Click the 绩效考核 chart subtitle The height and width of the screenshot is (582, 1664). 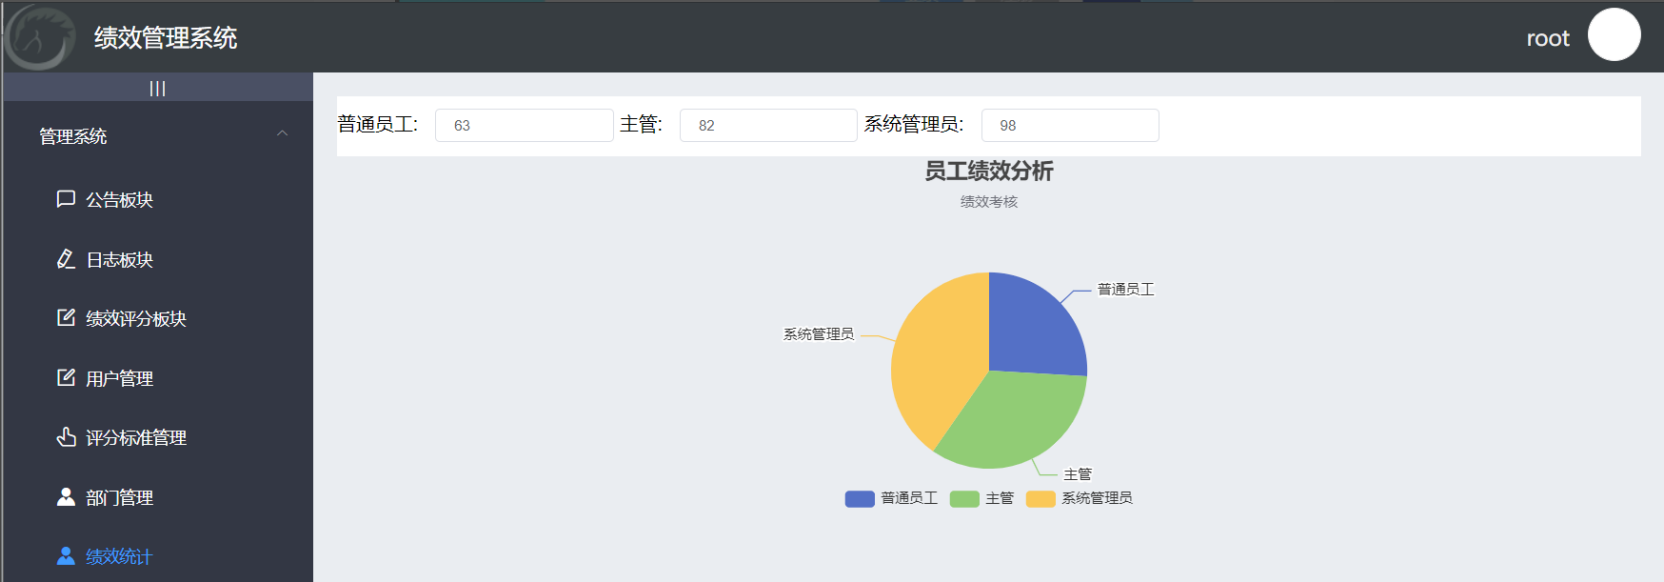[x=989, y=202]
